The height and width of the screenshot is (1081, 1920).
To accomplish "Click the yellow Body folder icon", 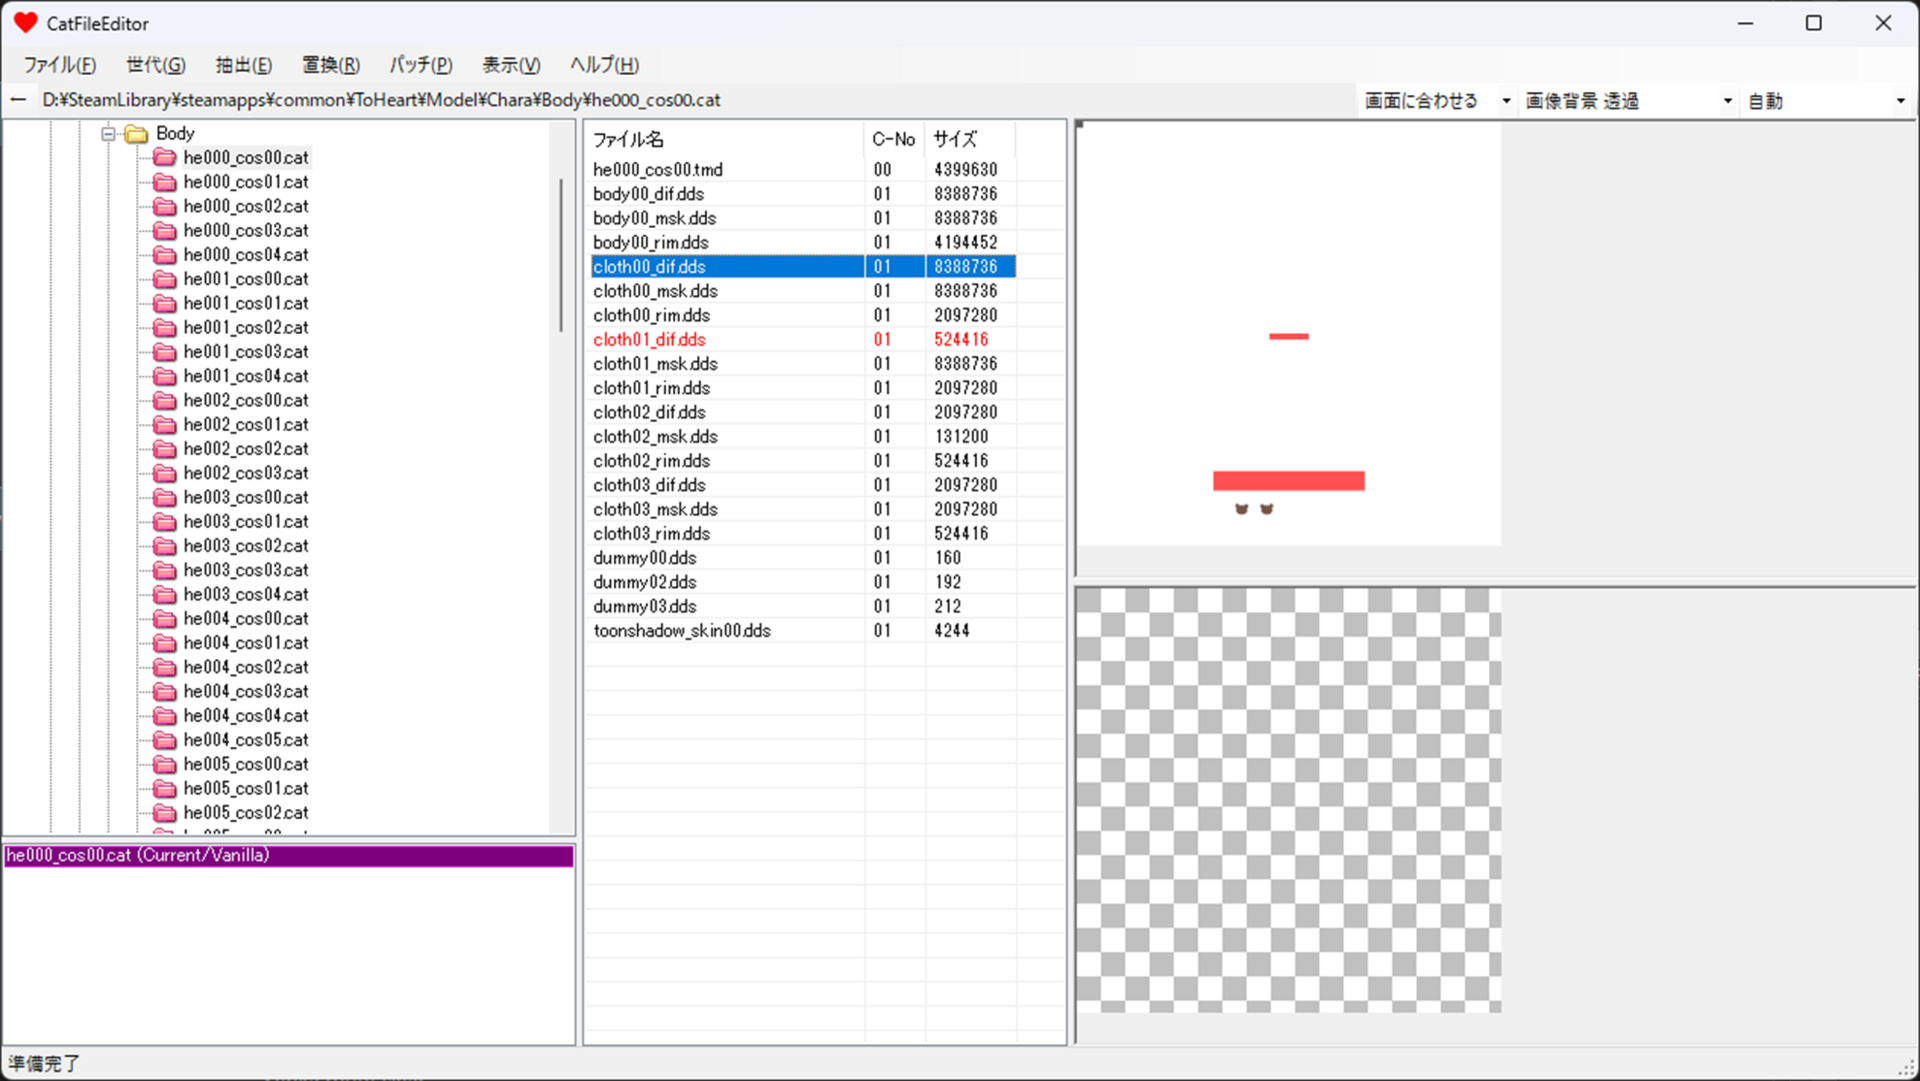I will pos(136,134).
